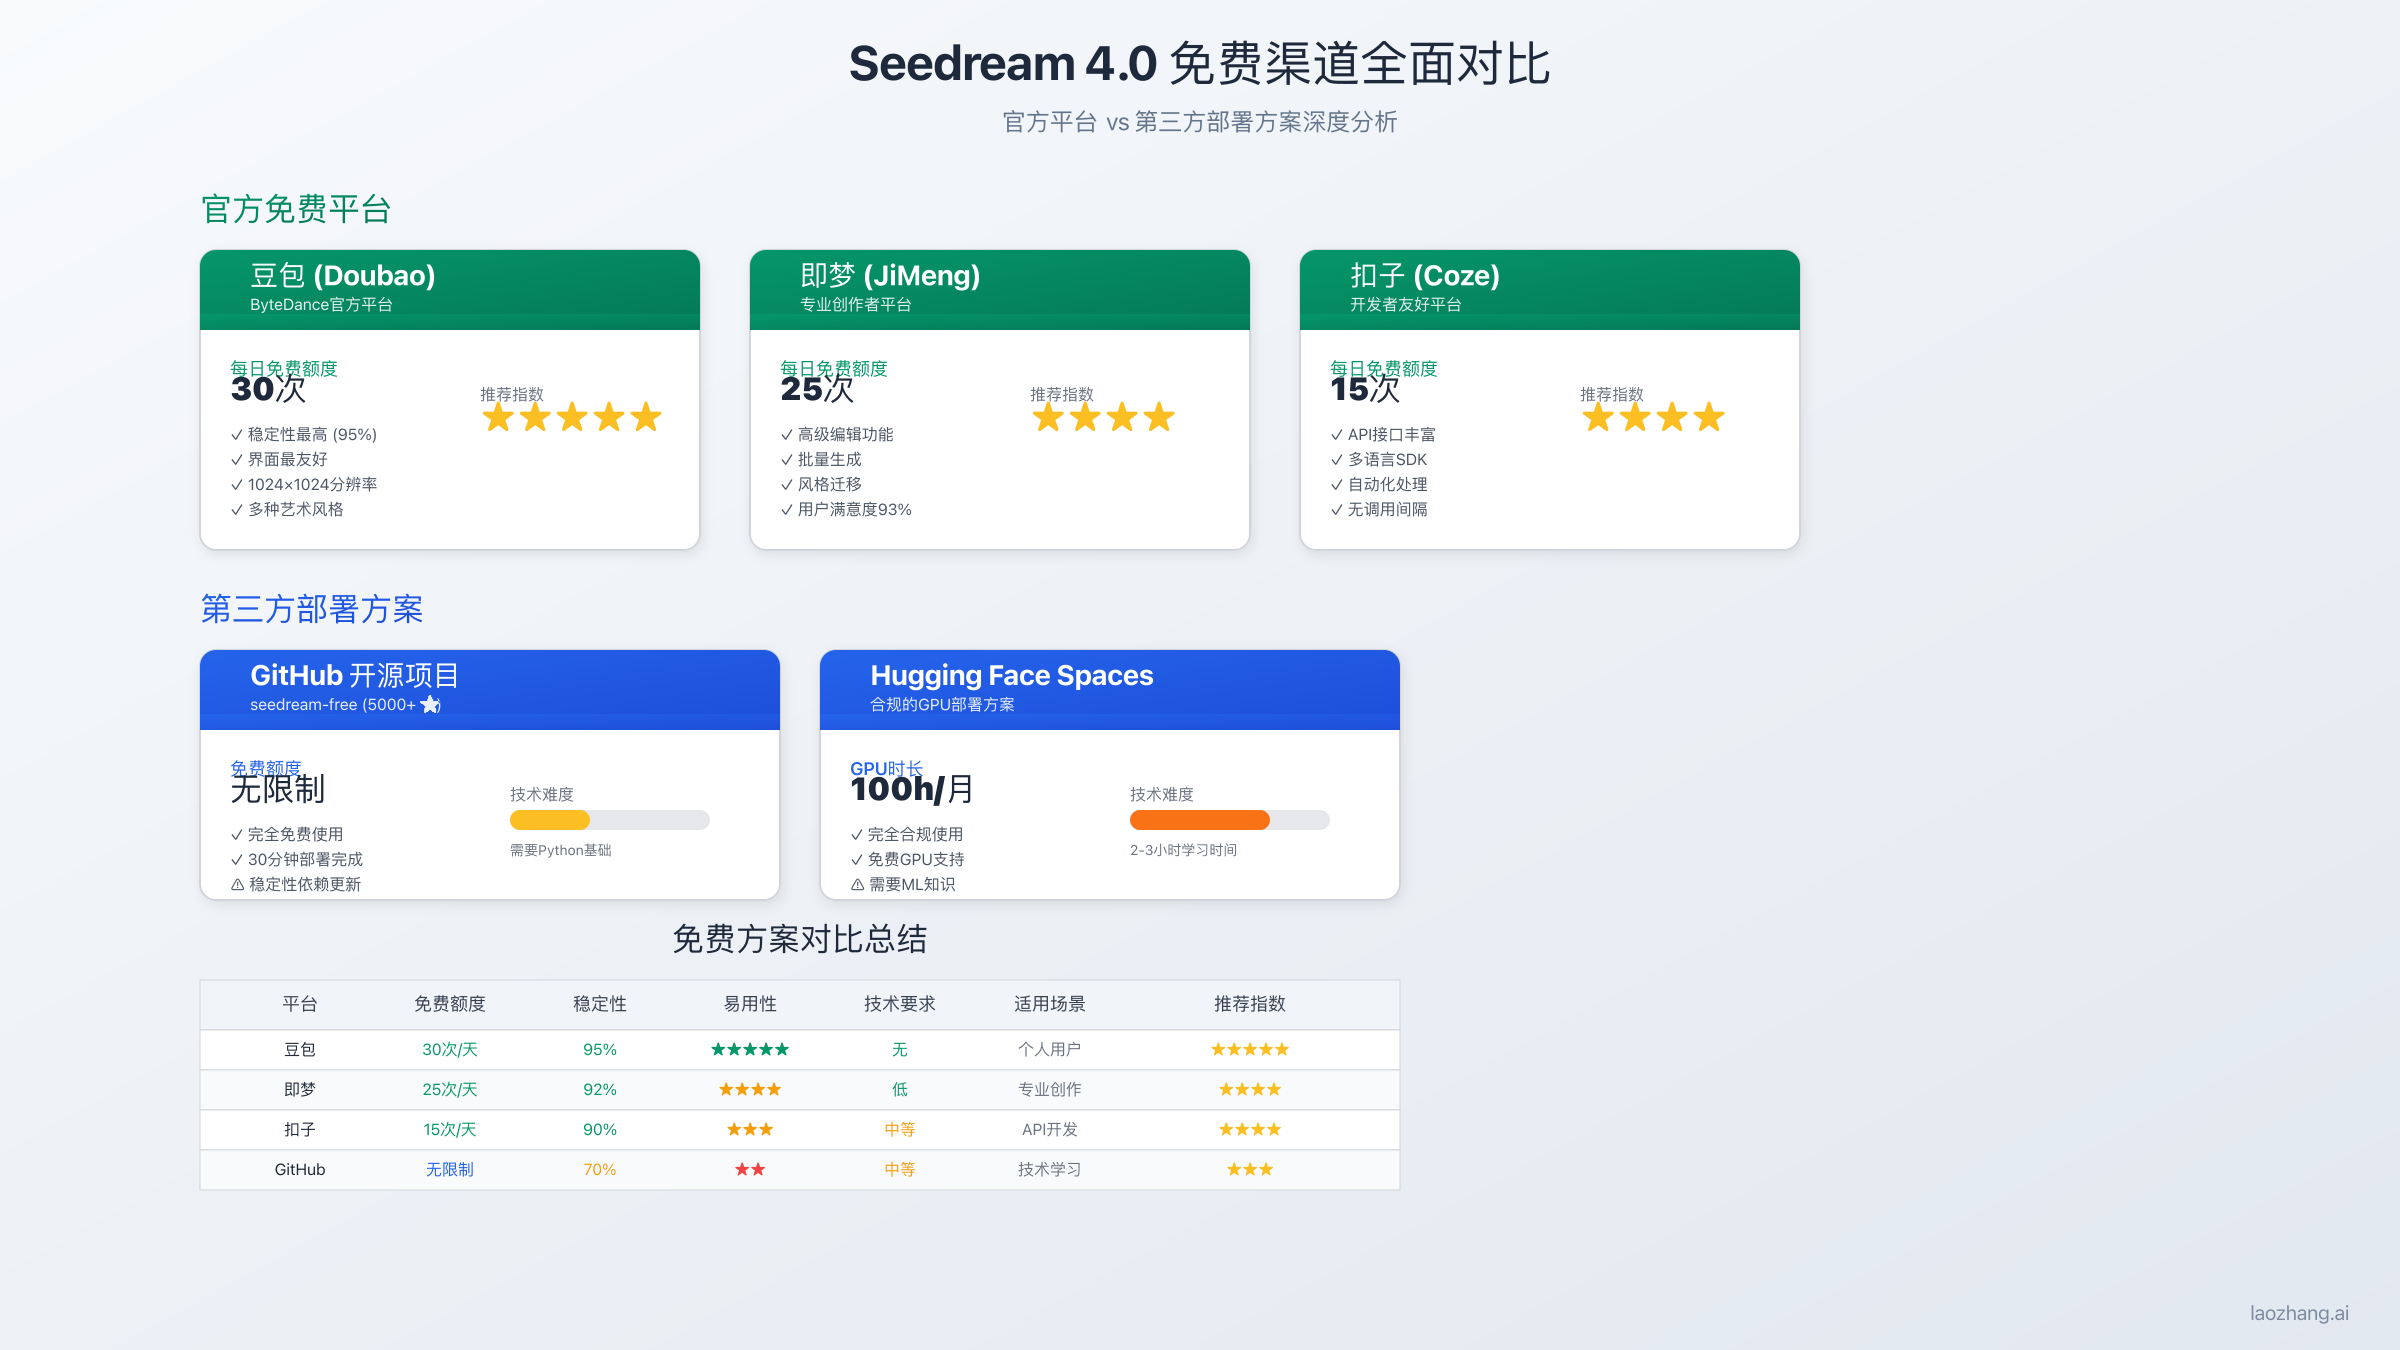Click the 需要Python基础 note
This screenshot has width=2400, height=1350.
click(x=560, y=850)
